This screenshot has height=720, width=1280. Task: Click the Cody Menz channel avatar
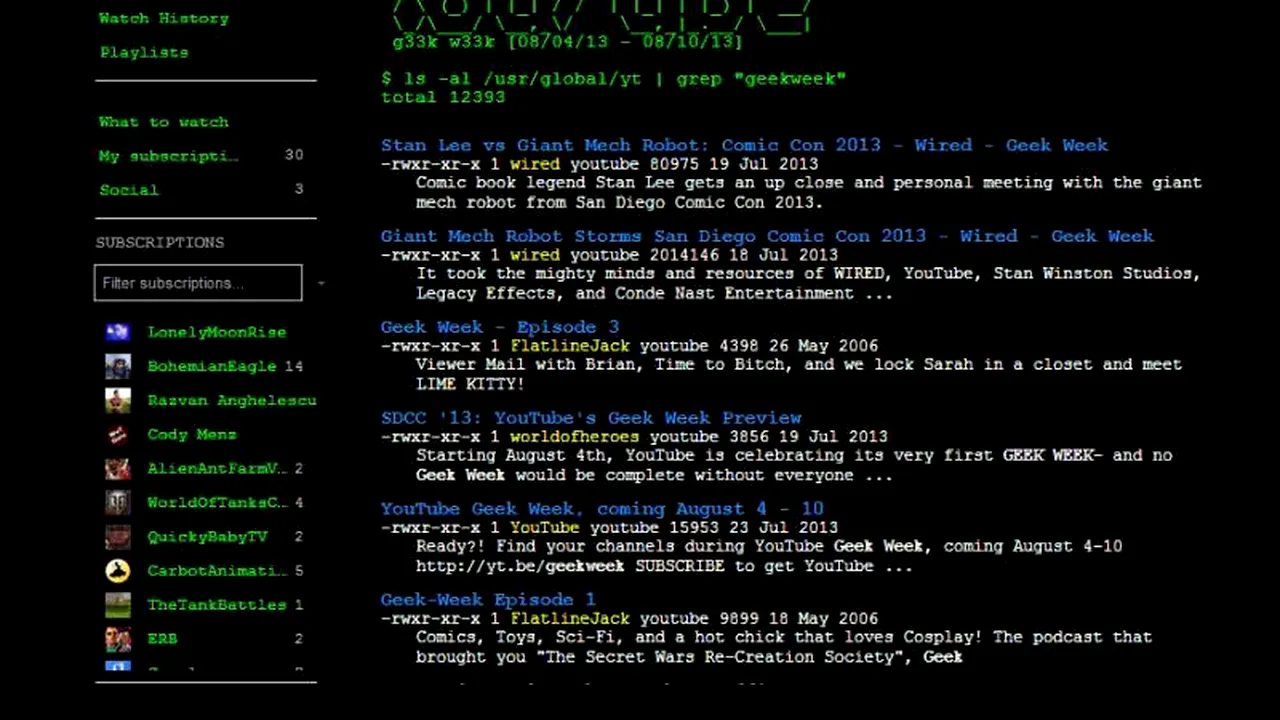(x=118, y=434)
